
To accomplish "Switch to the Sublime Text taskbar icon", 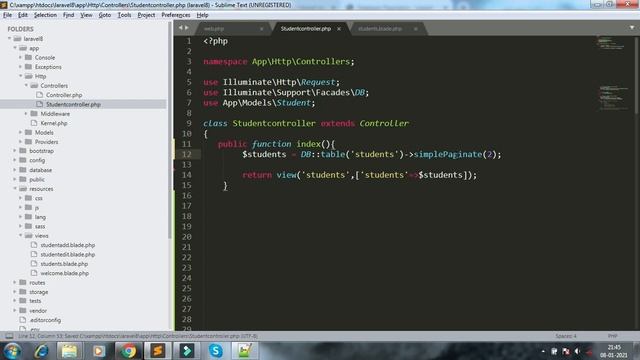I will tap(158, 351).
